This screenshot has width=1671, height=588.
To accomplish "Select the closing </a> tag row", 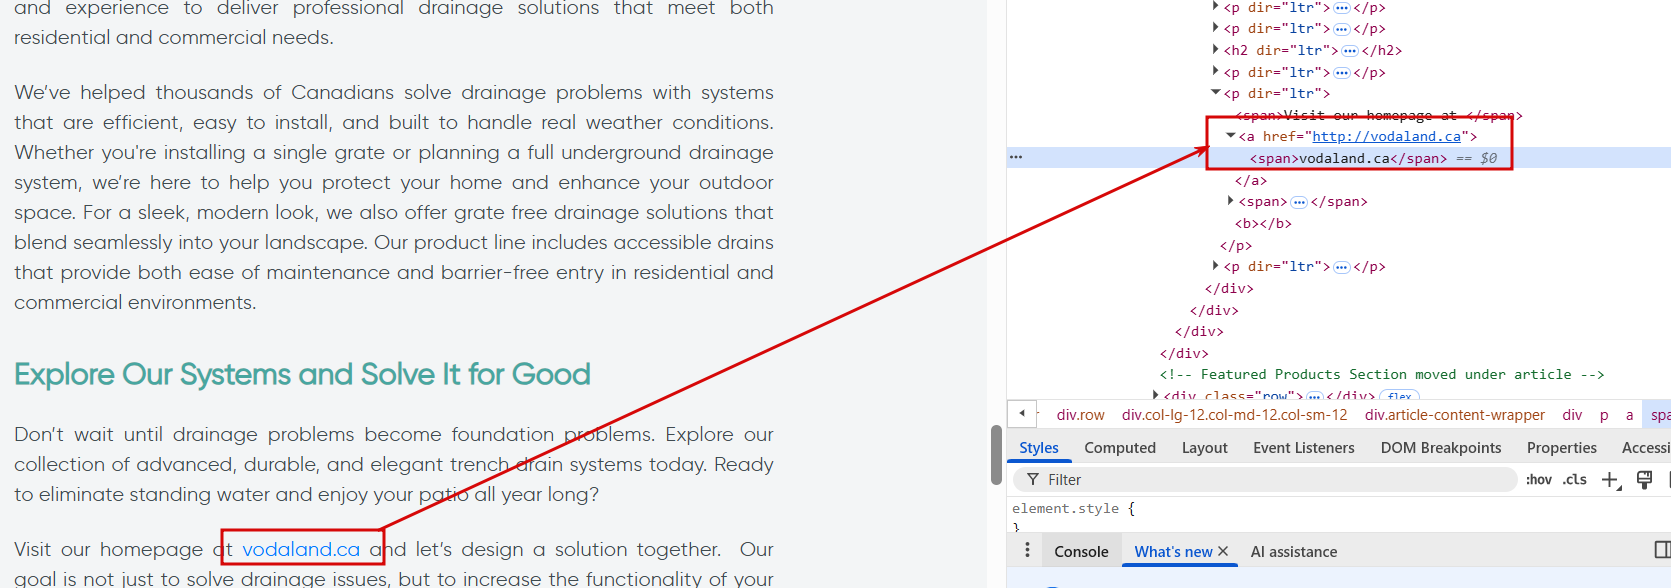I will [1251, 180].
